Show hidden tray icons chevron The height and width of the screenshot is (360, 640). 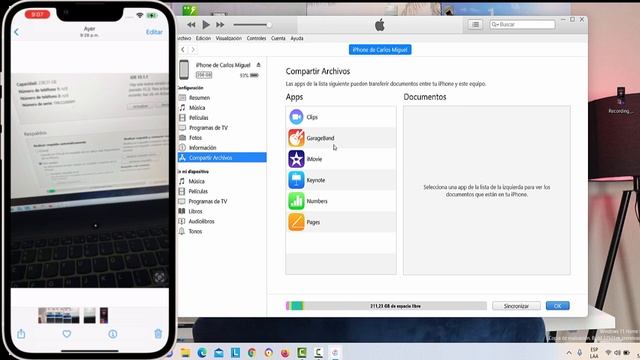pos(569,353)
